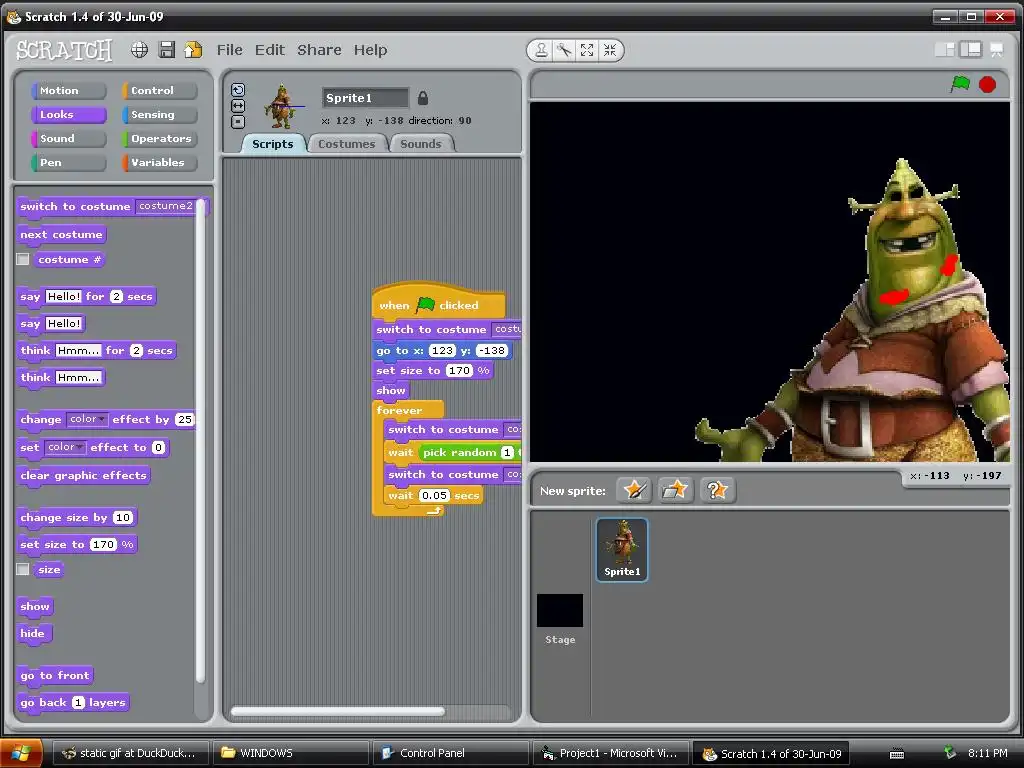Click the scripts area horizontal scrollbar
The height and width of the screenshot is (768, 1024).
[x=338, y=711]
